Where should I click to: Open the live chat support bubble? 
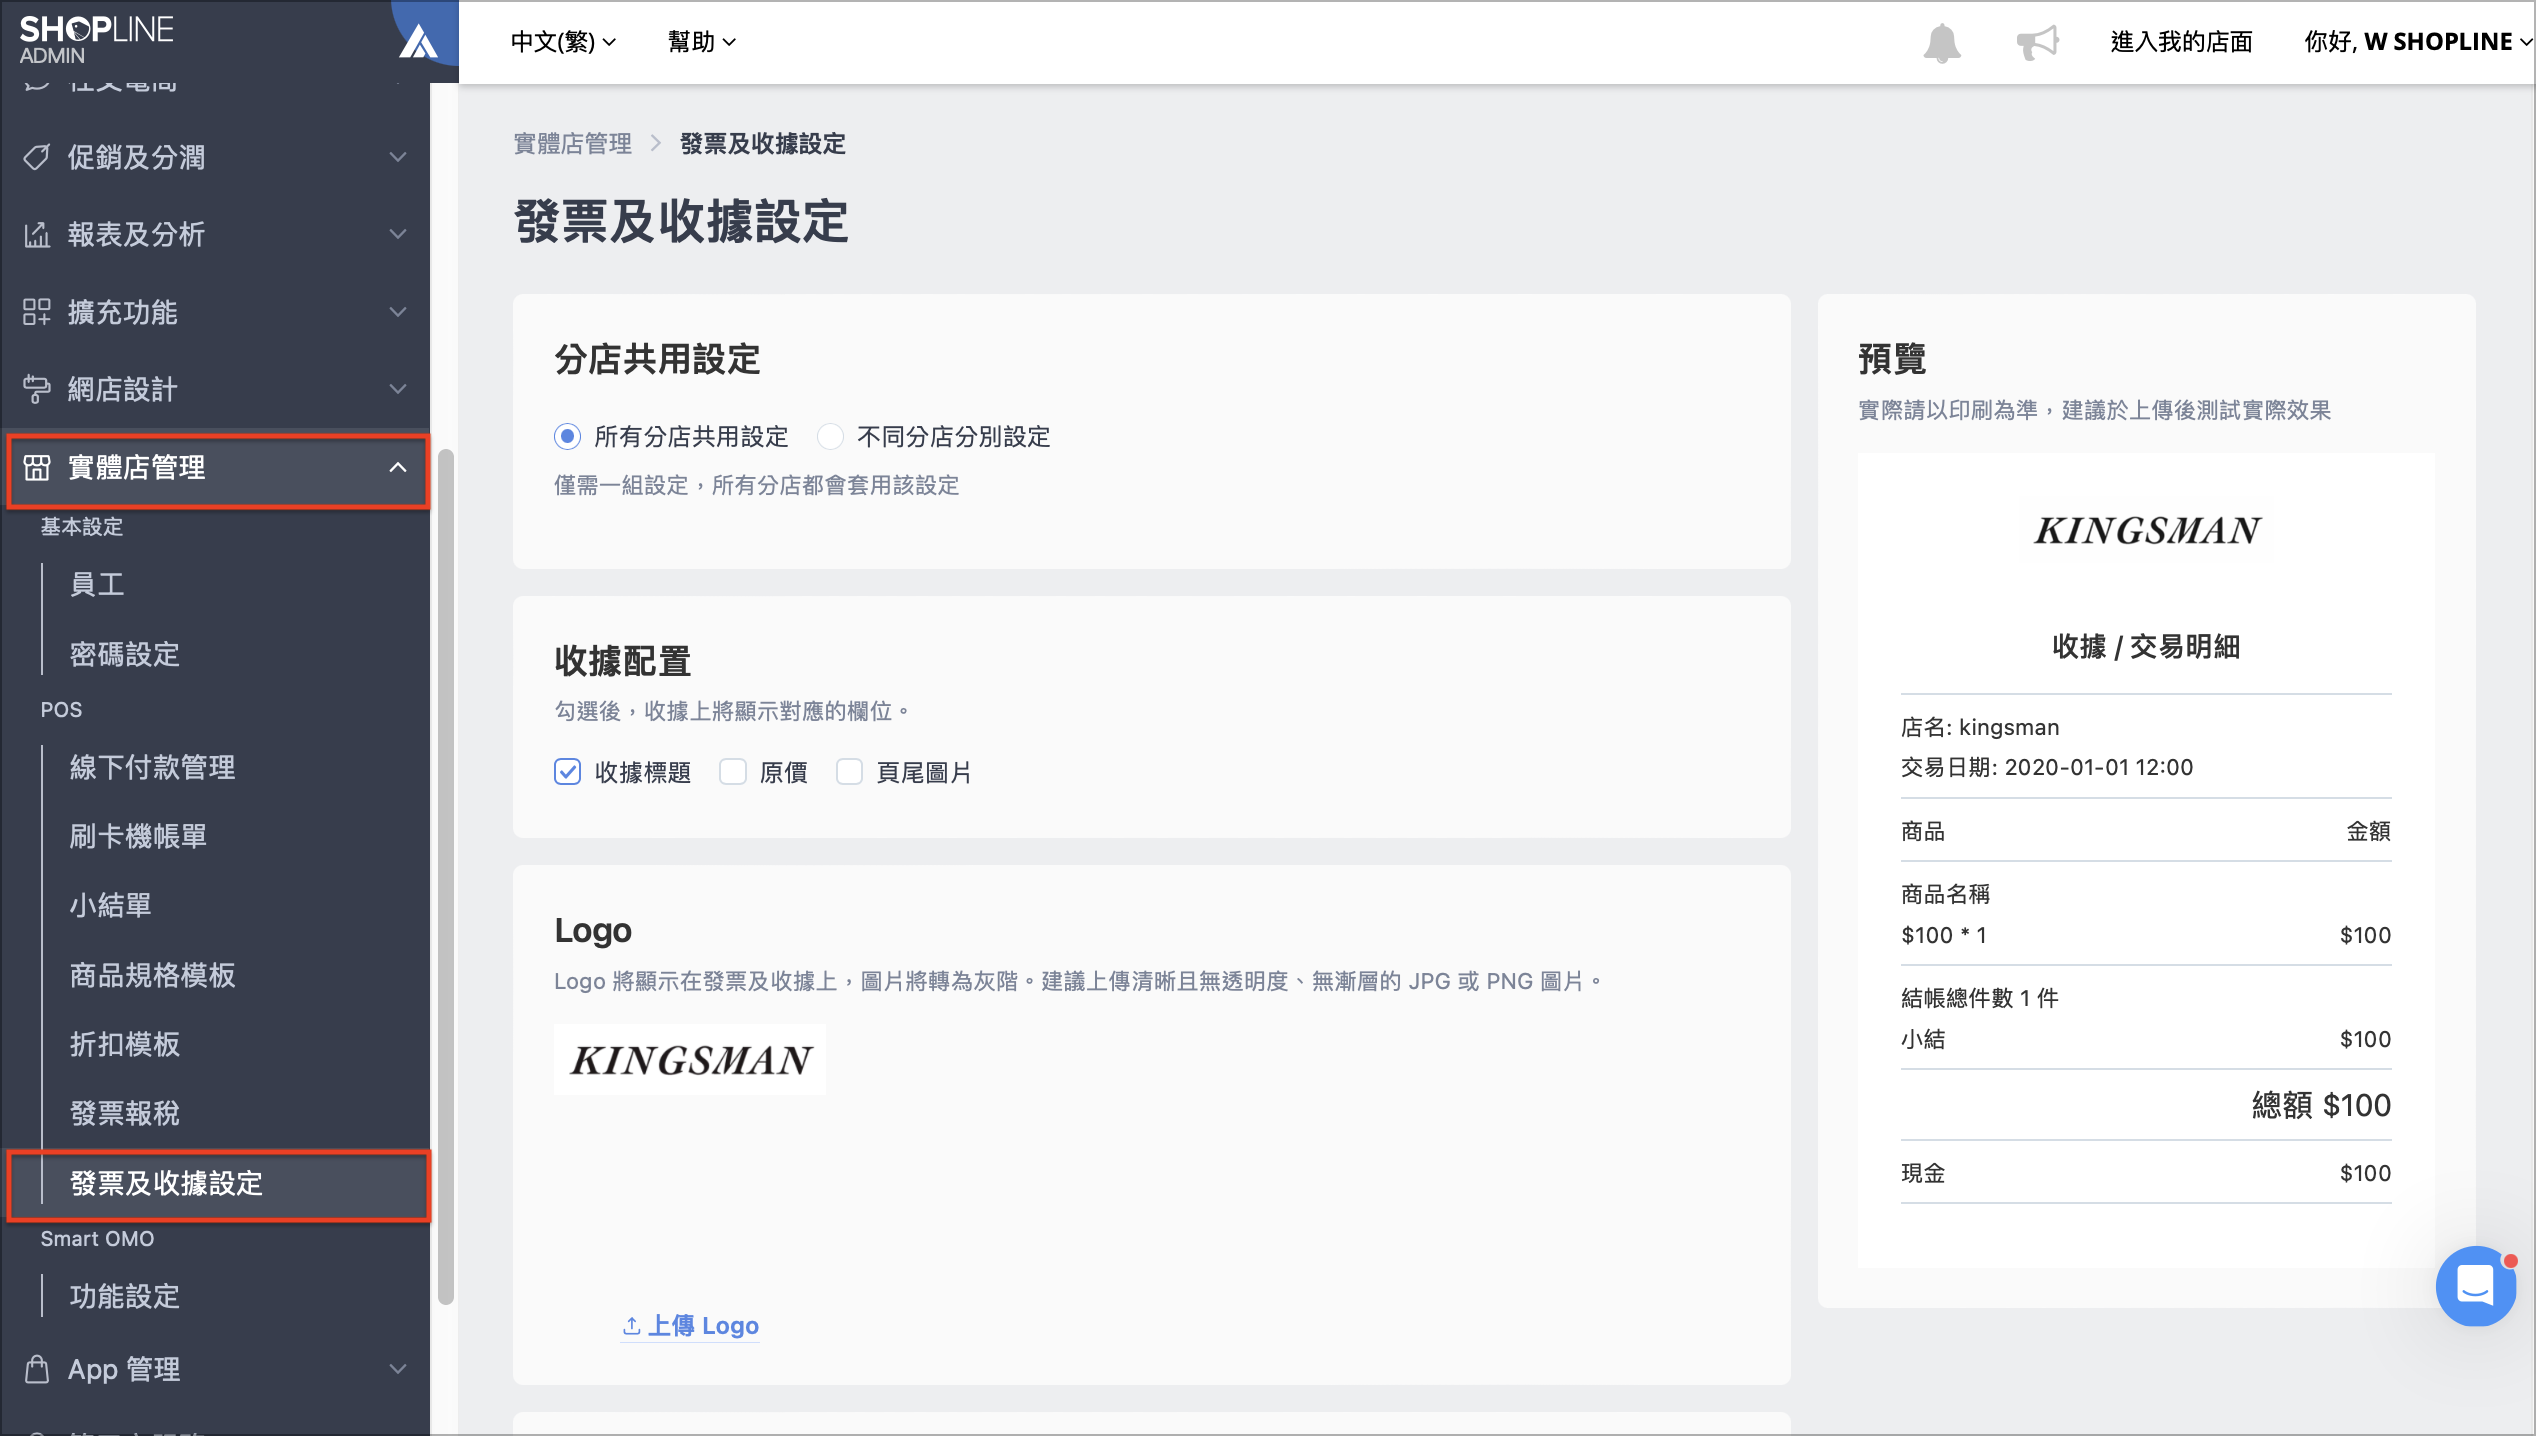tap(2475, 1285)
